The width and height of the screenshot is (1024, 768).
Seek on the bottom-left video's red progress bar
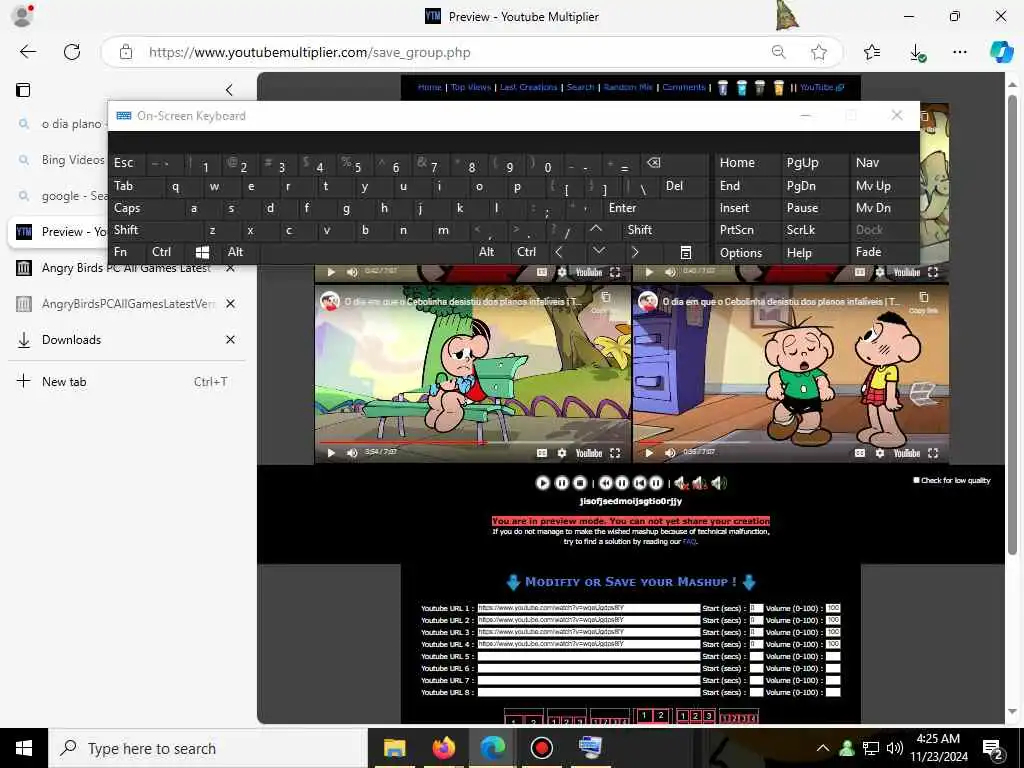pyautogui.click(x=473, y=442)
